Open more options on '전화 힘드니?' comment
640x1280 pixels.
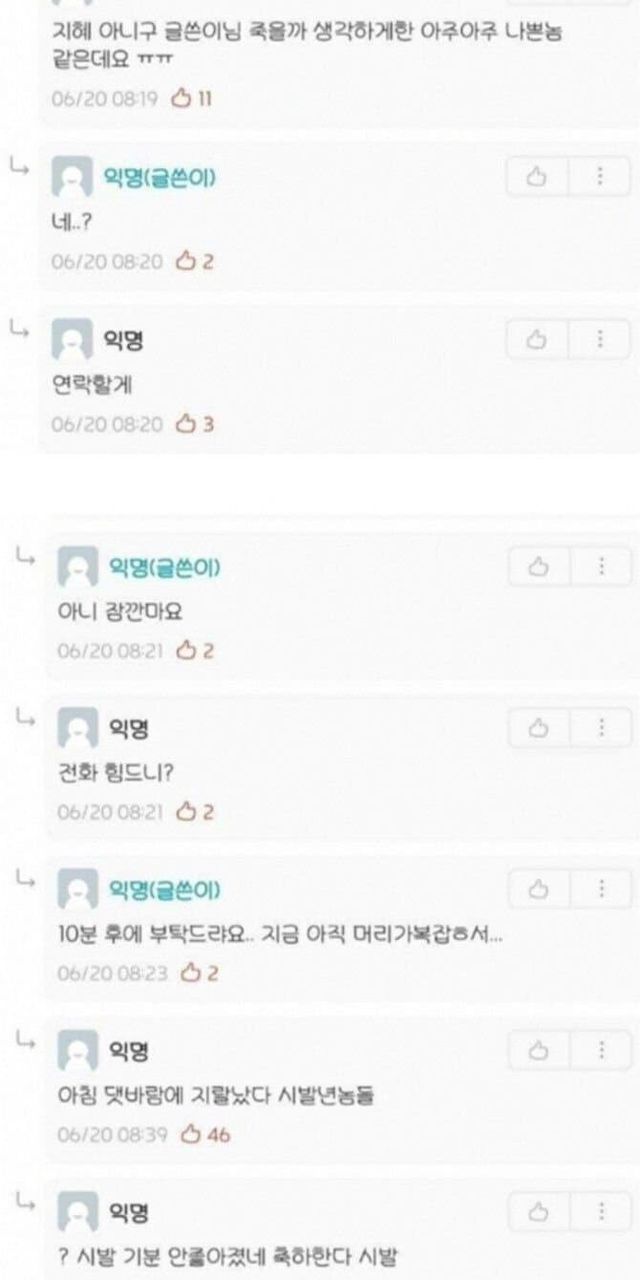point(602,727)
